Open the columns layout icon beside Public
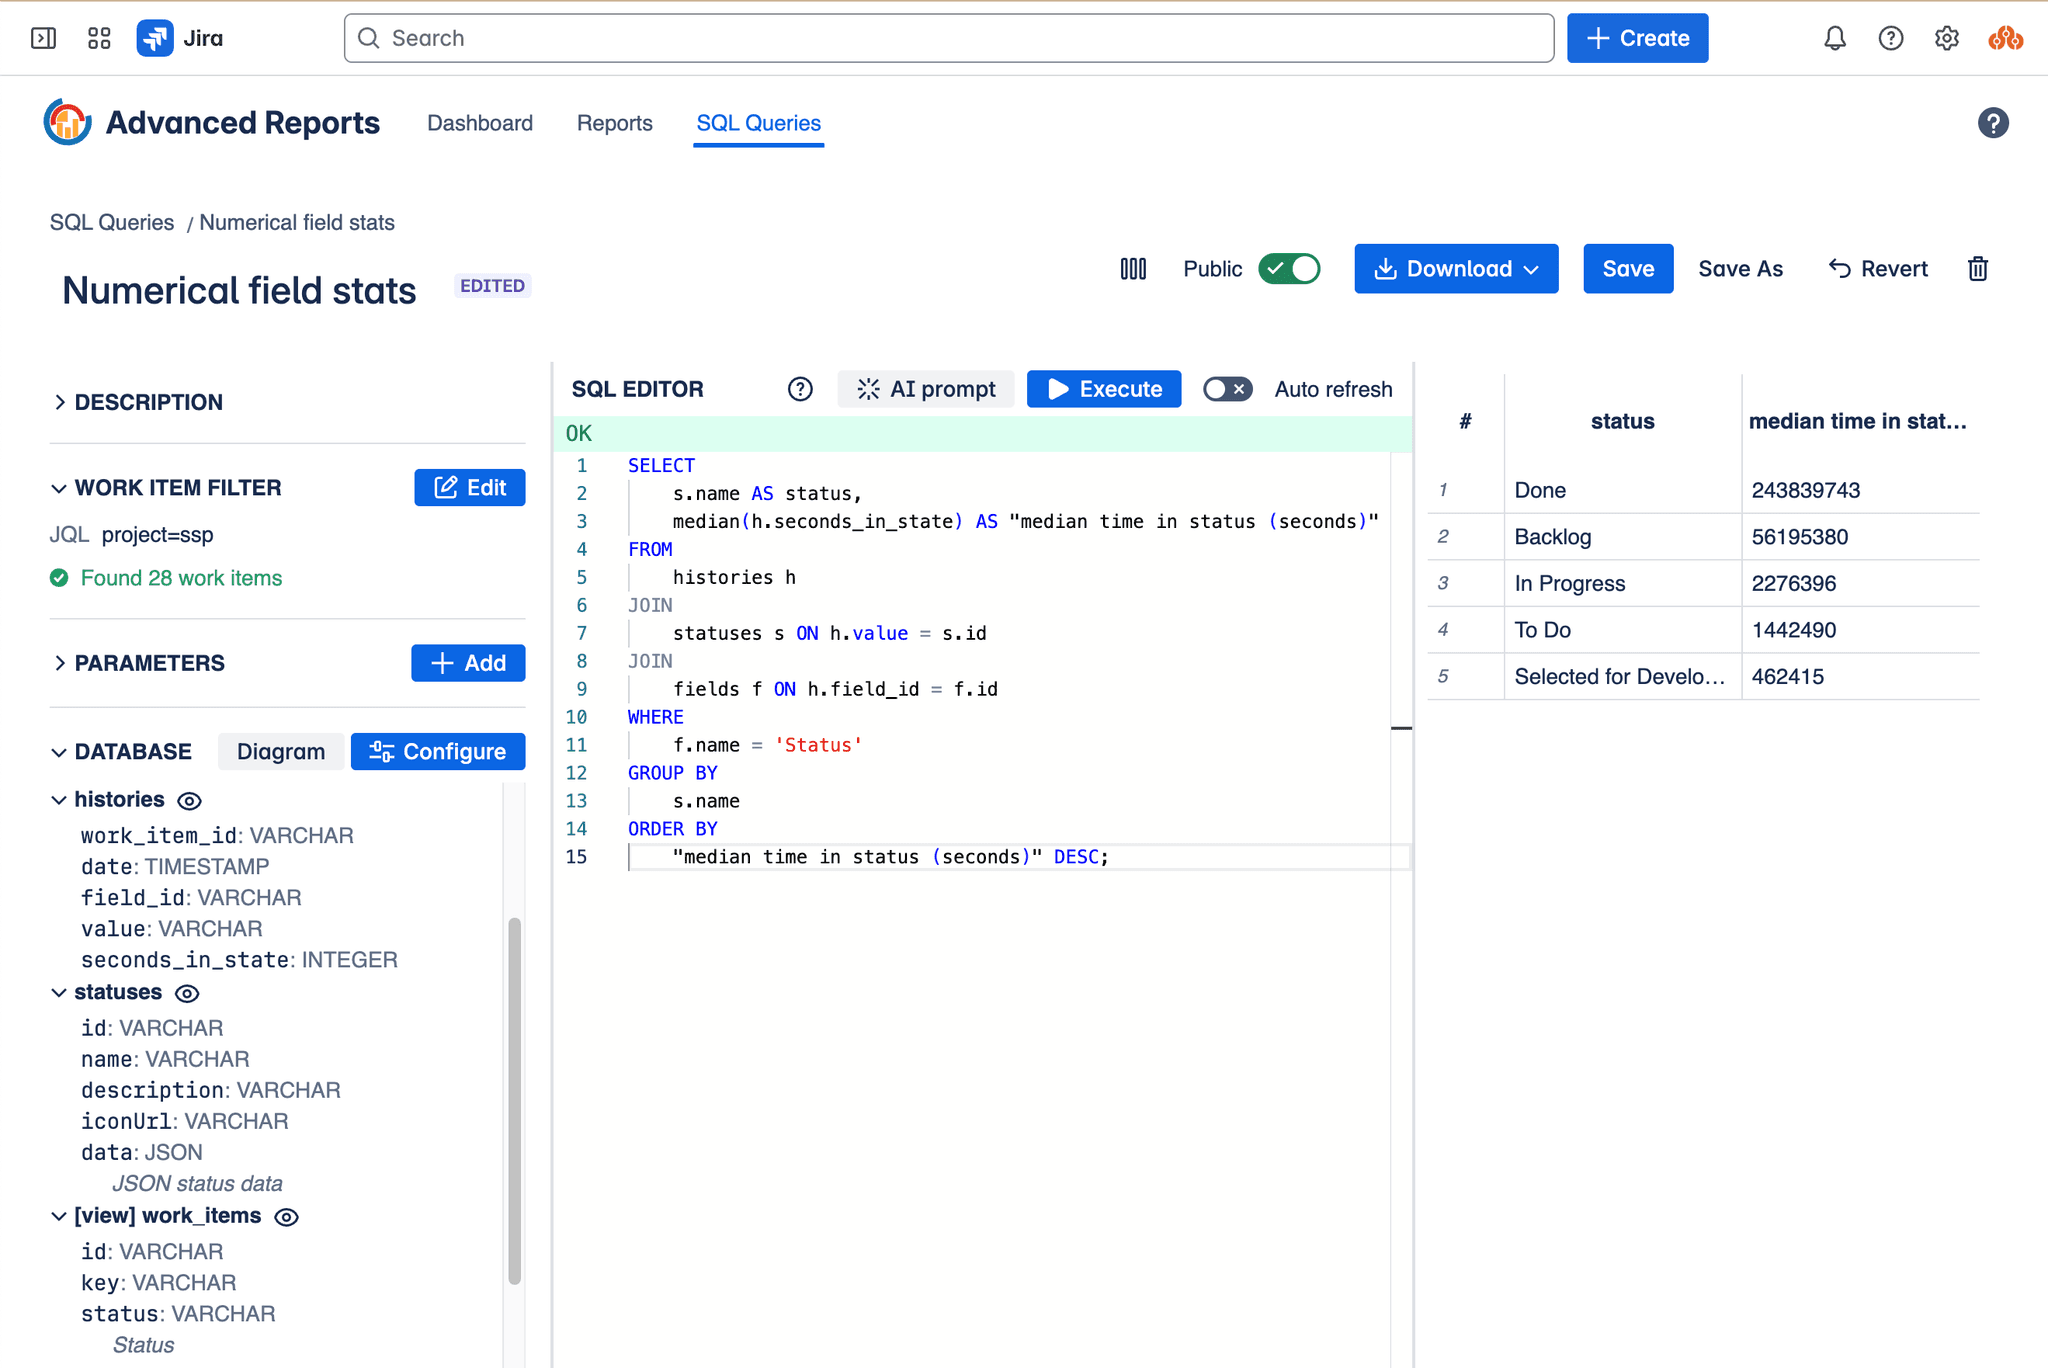Image resolution: width=2048 pixels, height=1368 pixels. (x=1133, y=269)
